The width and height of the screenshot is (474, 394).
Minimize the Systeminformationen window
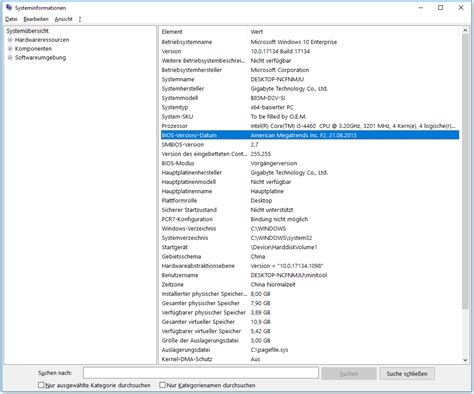pyautogui.click(x=421, y=8)
